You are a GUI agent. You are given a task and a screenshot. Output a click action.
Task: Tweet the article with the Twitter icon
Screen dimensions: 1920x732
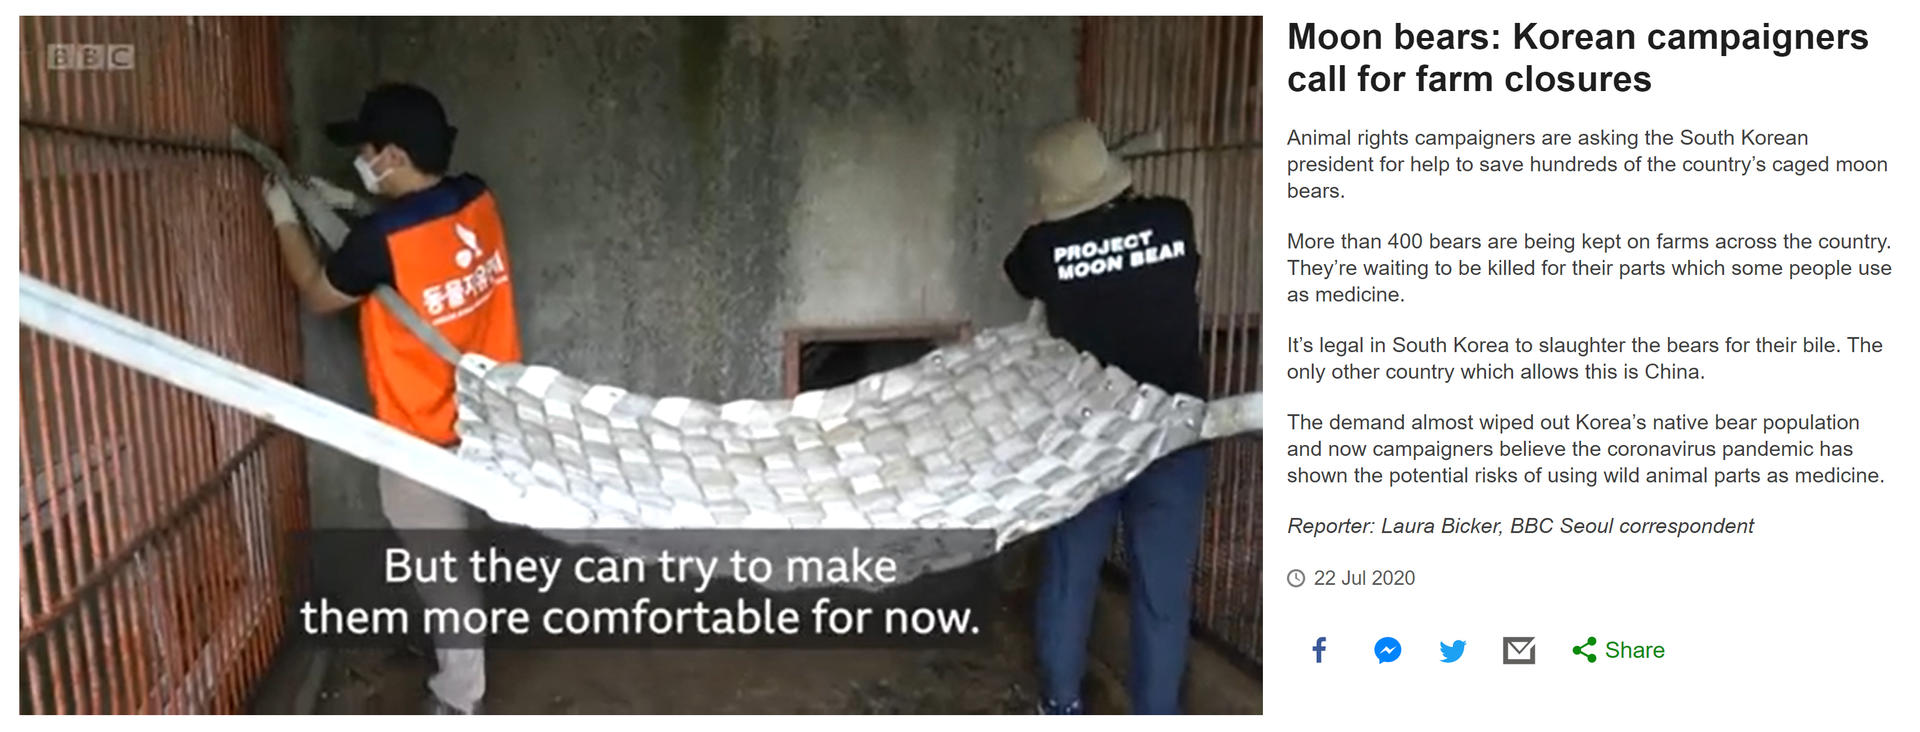[x=1453, y=651]
